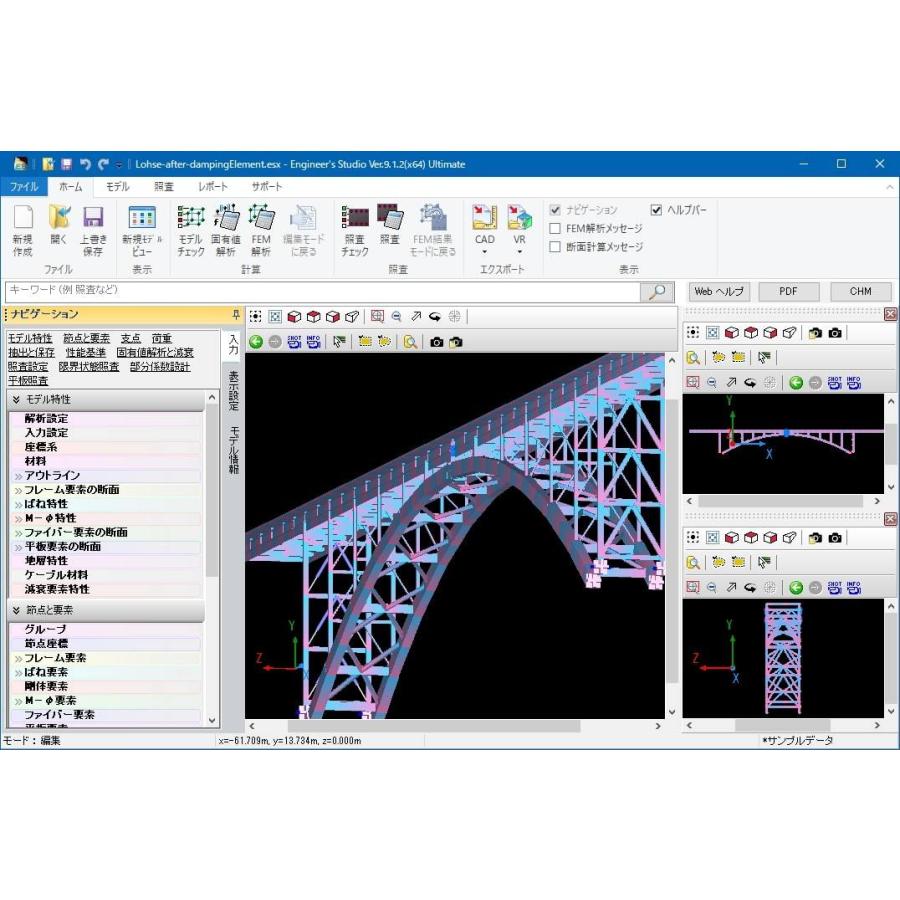The image size is (900, 900).
Task: Run the 固有値解析 tool
Action: coord(226,230)
